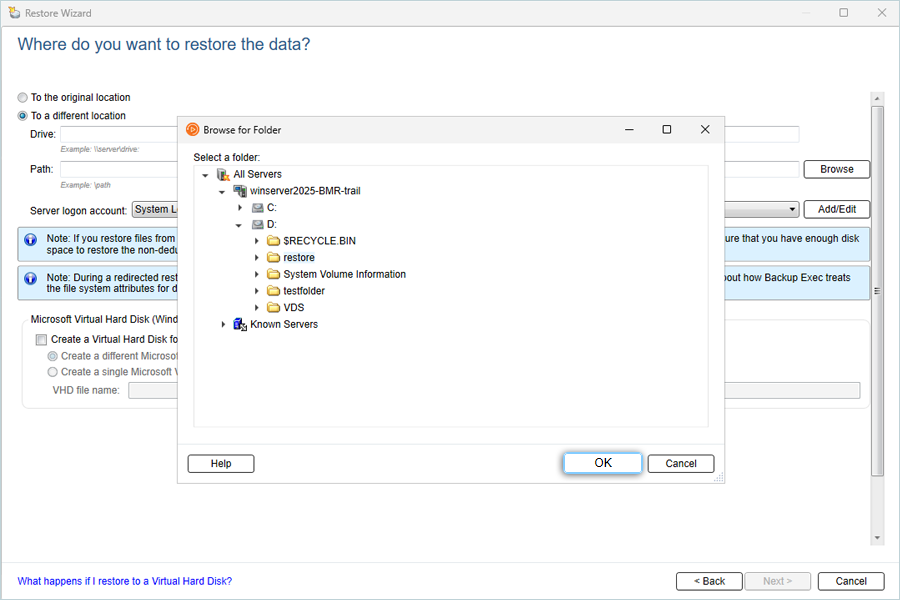Expand the System Volume Information node

(x=257, y=274)
